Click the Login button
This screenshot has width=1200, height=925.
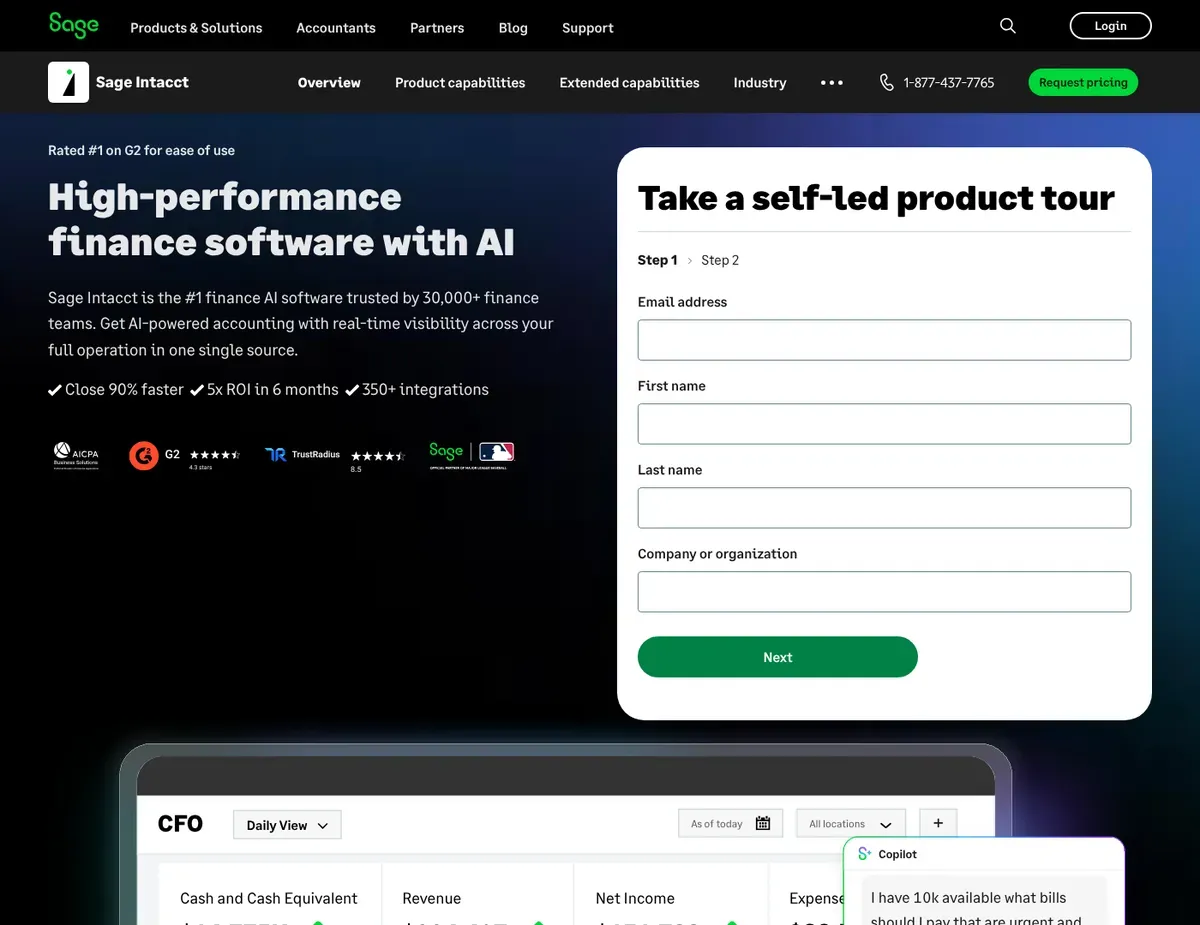(x=1111, y=26)
